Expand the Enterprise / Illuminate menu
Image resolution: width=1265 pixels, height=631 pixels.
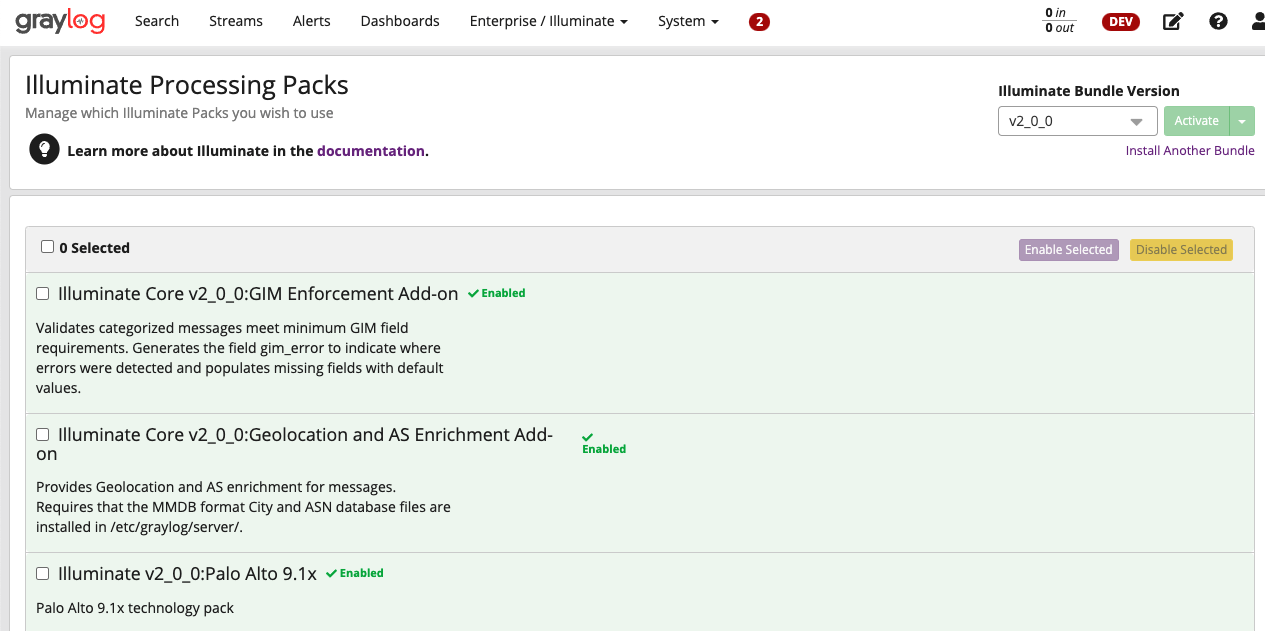(x=548, y=21)
